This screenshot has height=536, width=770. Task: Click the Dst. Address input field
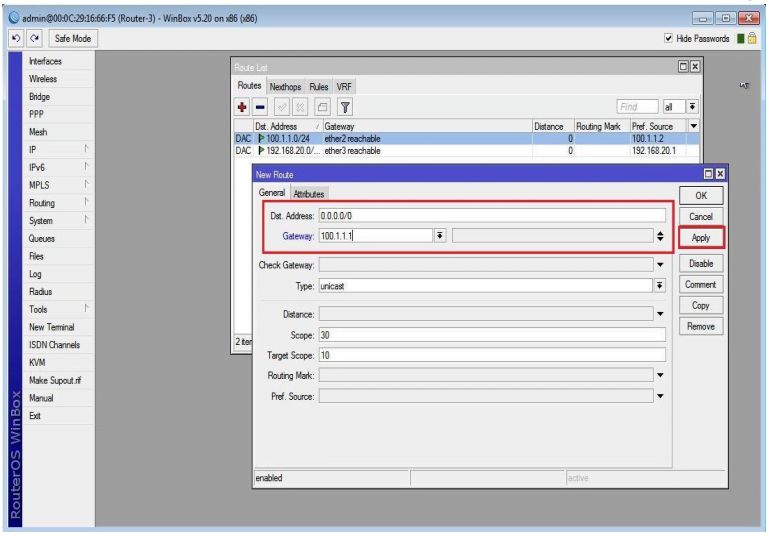[491, 215]
